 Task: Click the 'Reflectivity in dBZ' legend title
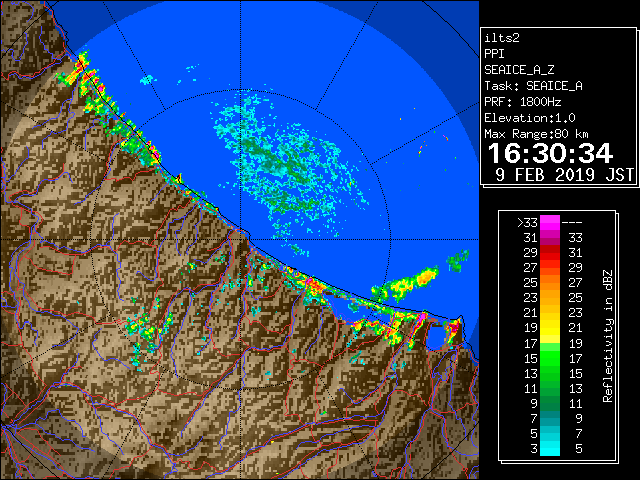(608, 336)
